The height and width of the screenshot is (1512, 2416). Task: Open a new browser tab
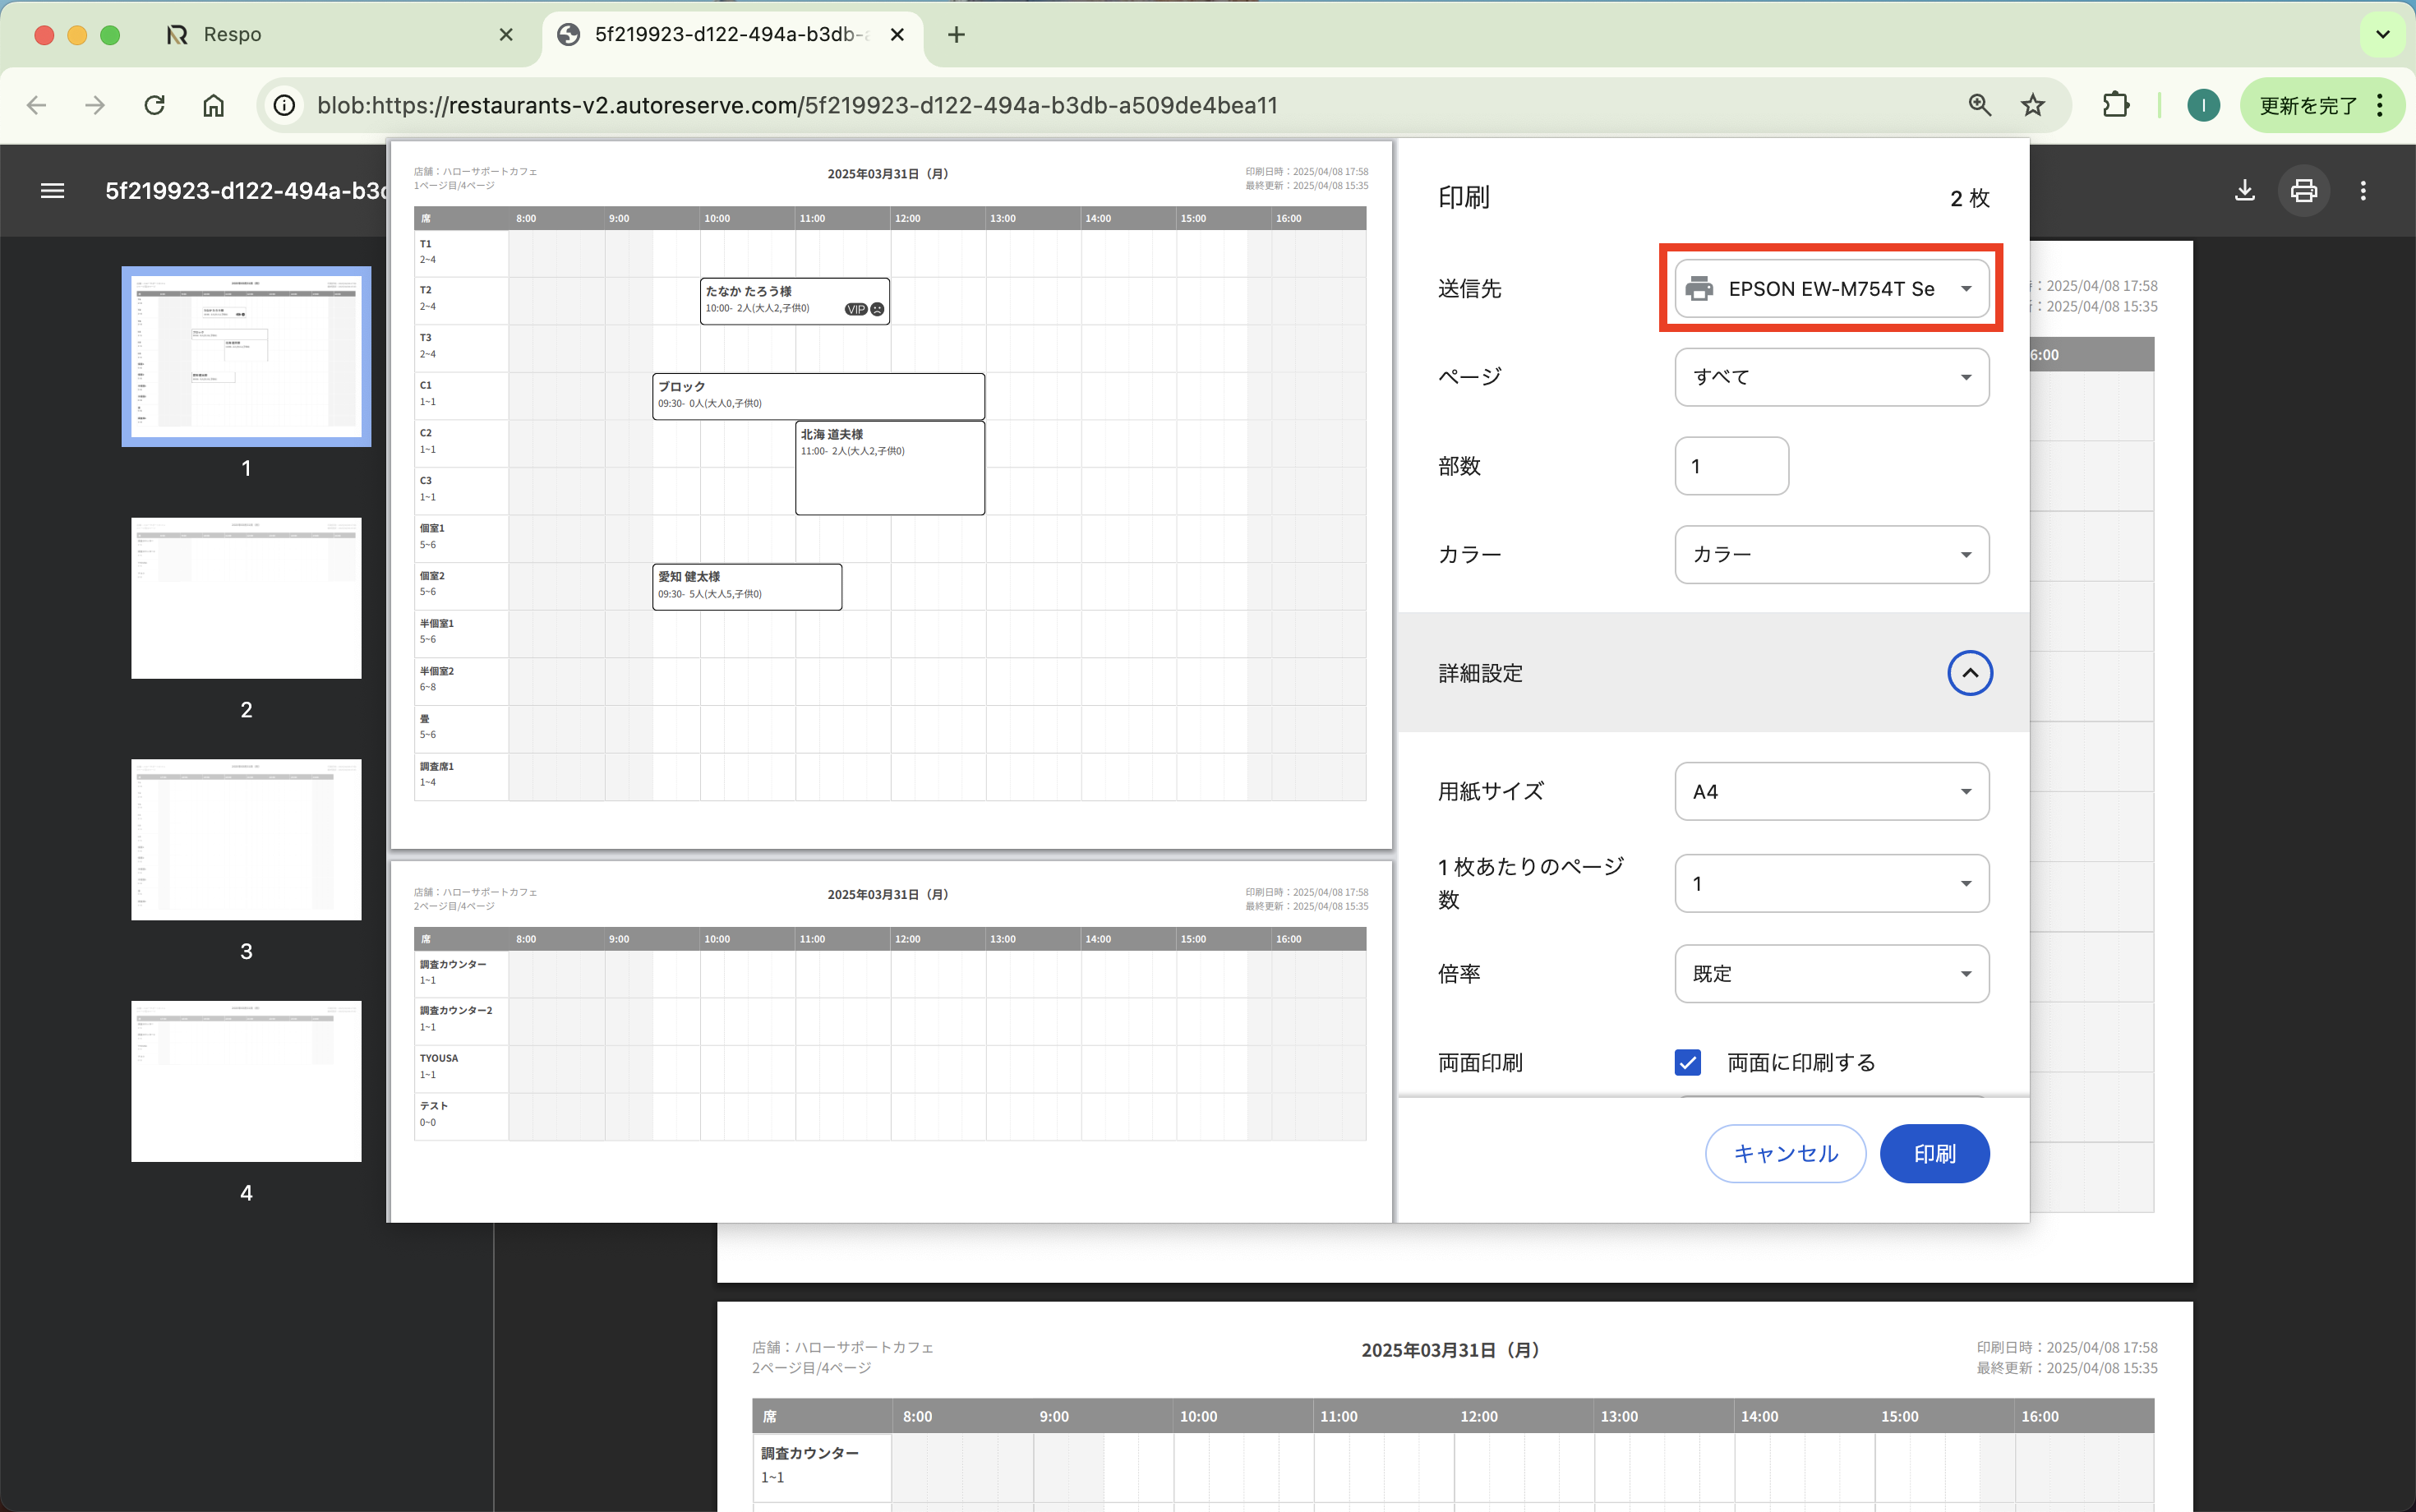(956, 35)
